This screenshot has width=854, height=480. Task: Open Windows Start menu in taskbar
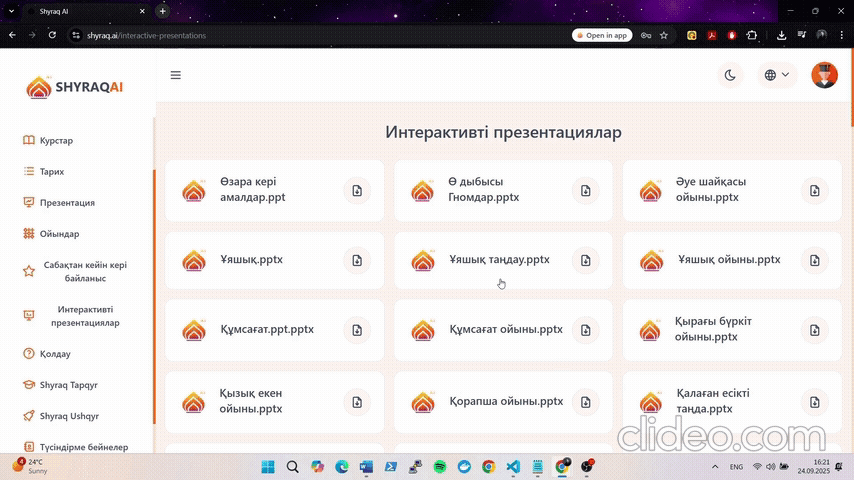(x=268, y=467)
